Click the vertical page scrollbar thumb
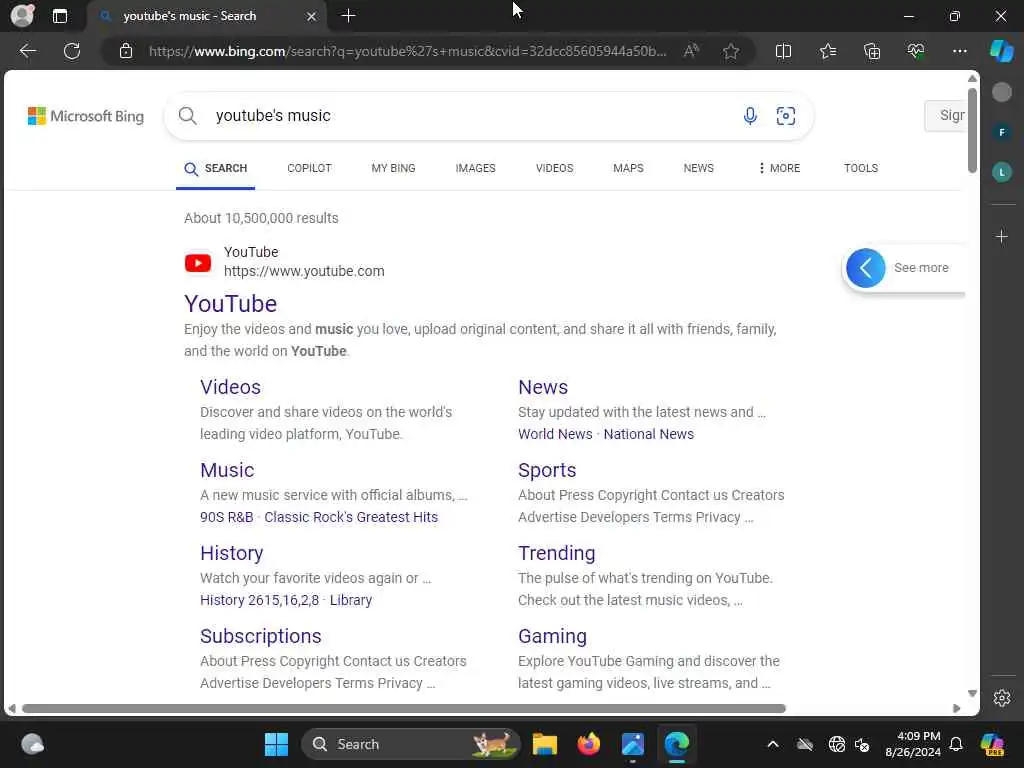 972,131
